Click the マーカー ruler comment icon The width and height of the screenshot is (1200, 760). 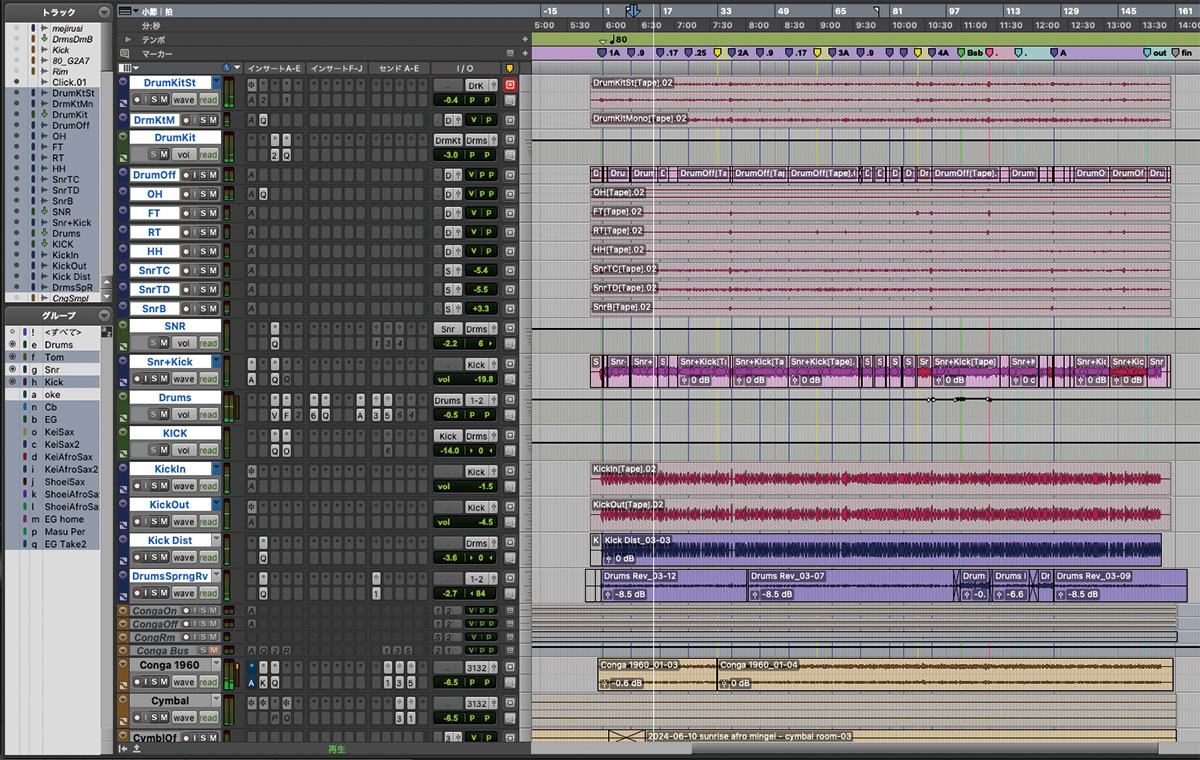[x=126, y=53]
